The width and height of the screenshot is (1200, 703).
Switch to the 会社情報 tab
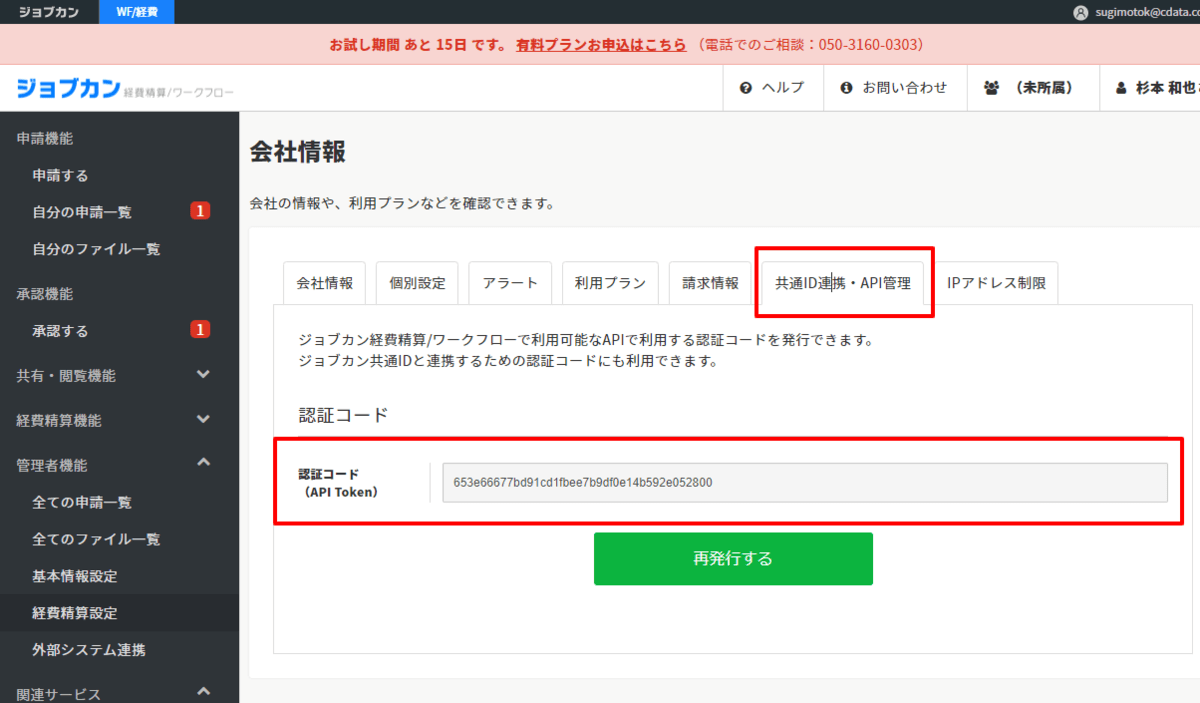point(325,283)
